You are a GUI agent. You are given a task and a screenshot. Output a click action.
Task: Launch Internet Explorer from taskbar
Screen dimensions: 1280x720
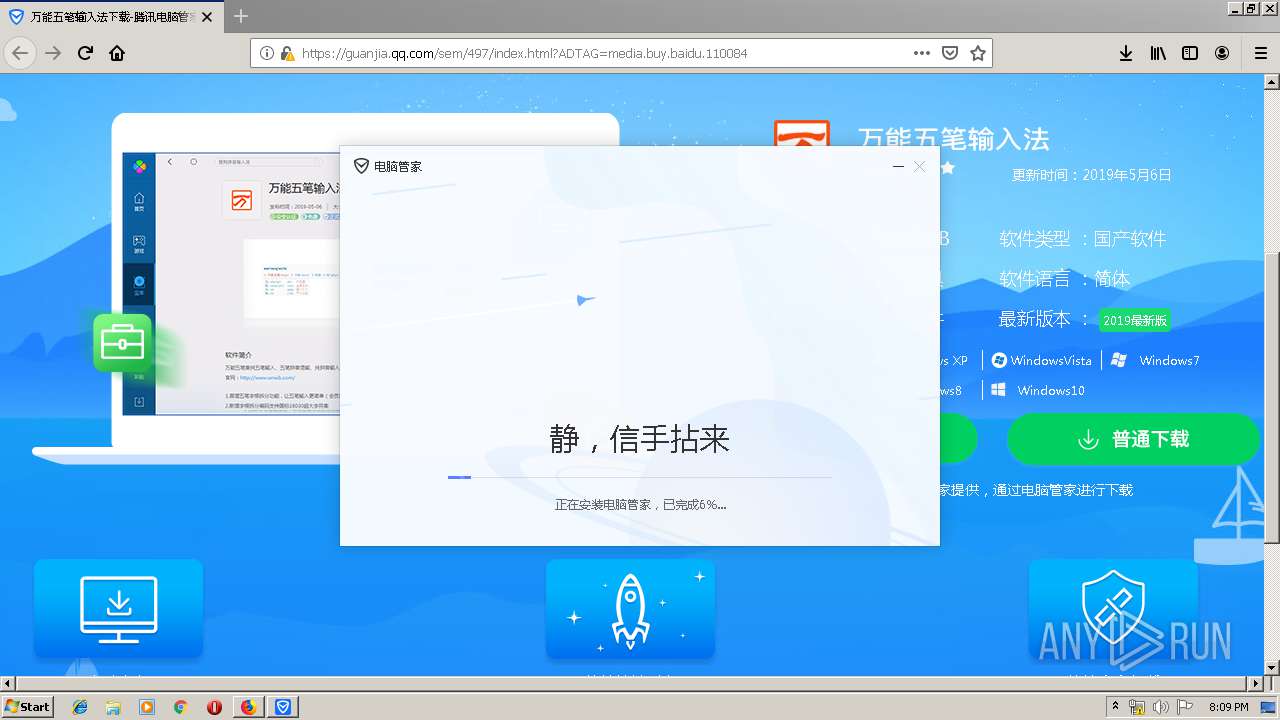(80, 707)
